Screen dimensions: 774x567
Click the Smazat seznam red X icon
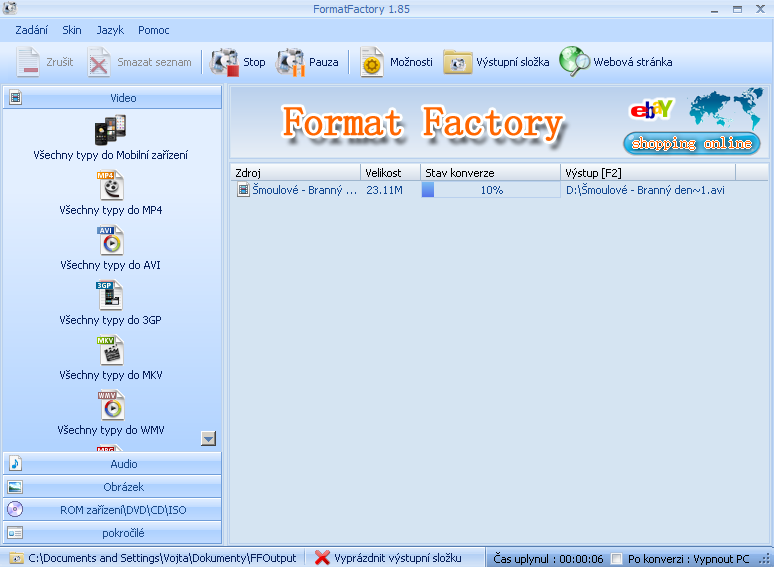click(x=98, y=62)
